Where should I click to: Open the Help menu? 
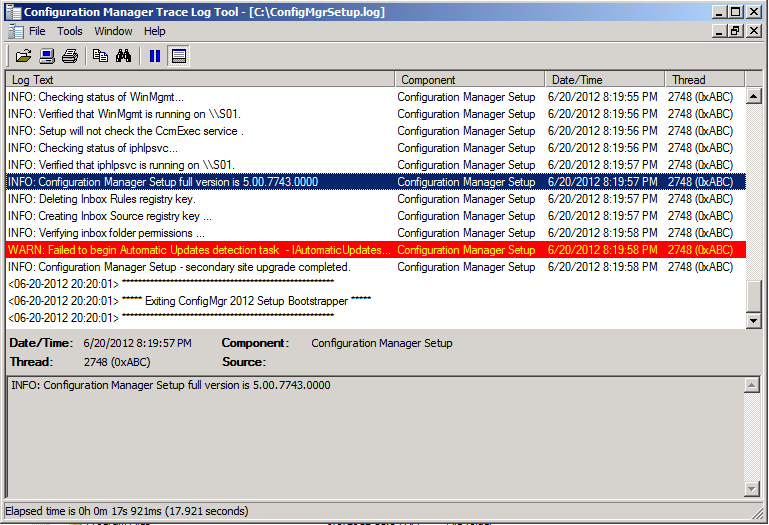pos(154,31)
